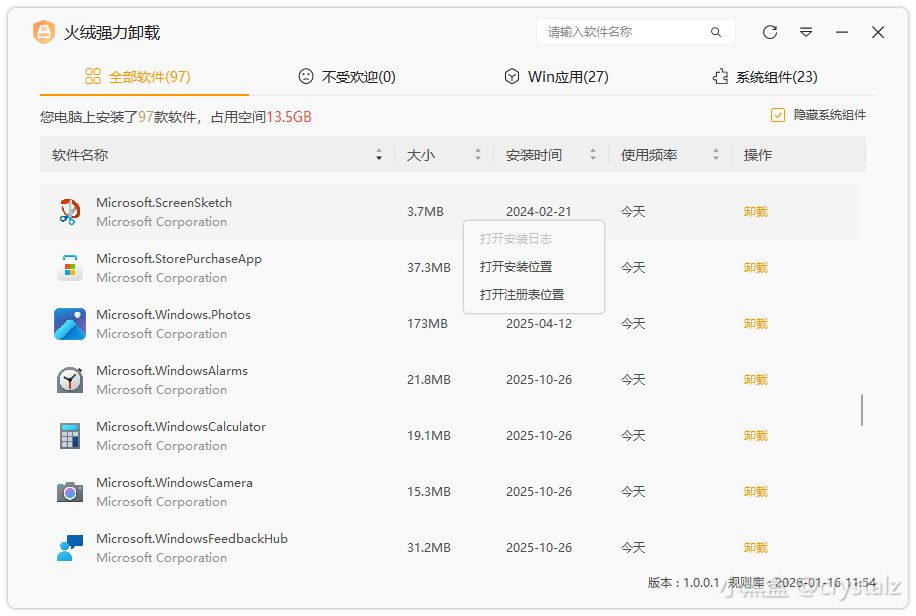Viewport: 916px width, 616px height.
Task: Sort by 安装时间 column arrows
Action: [x=593, y=154]
